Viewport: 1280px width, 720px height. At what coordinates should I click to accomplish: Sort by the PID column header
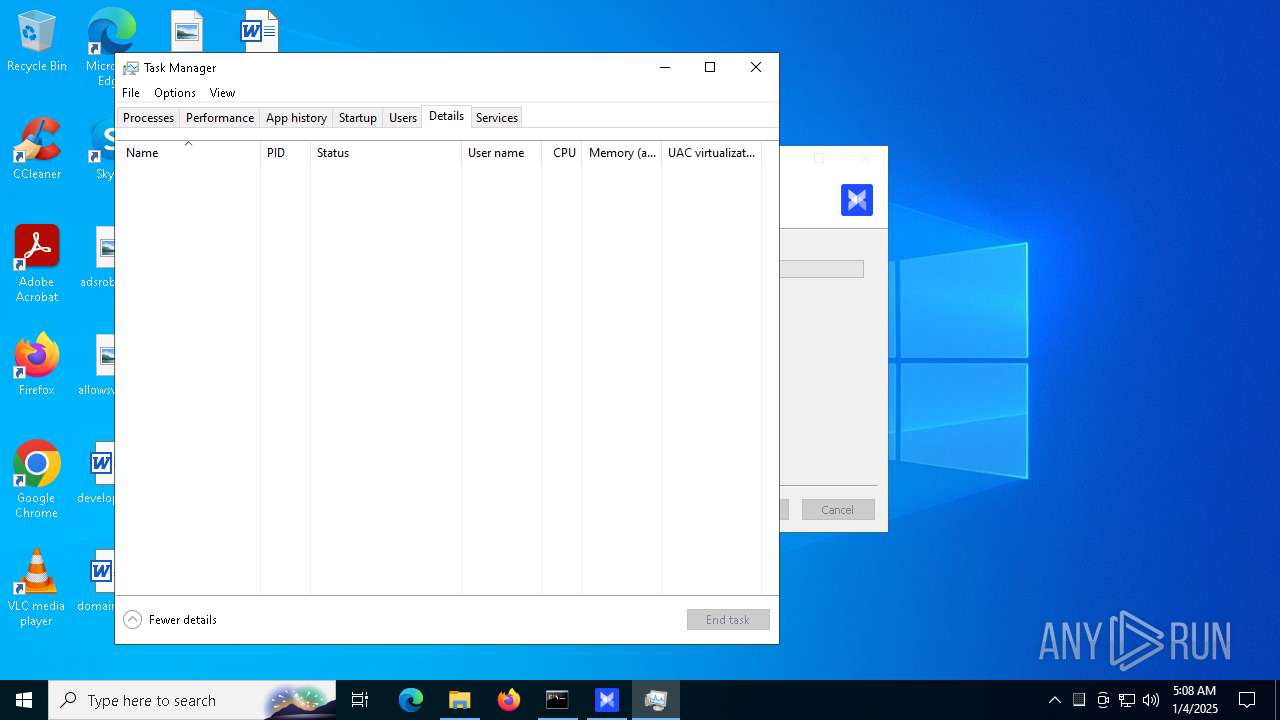click(x=285, y=153)
